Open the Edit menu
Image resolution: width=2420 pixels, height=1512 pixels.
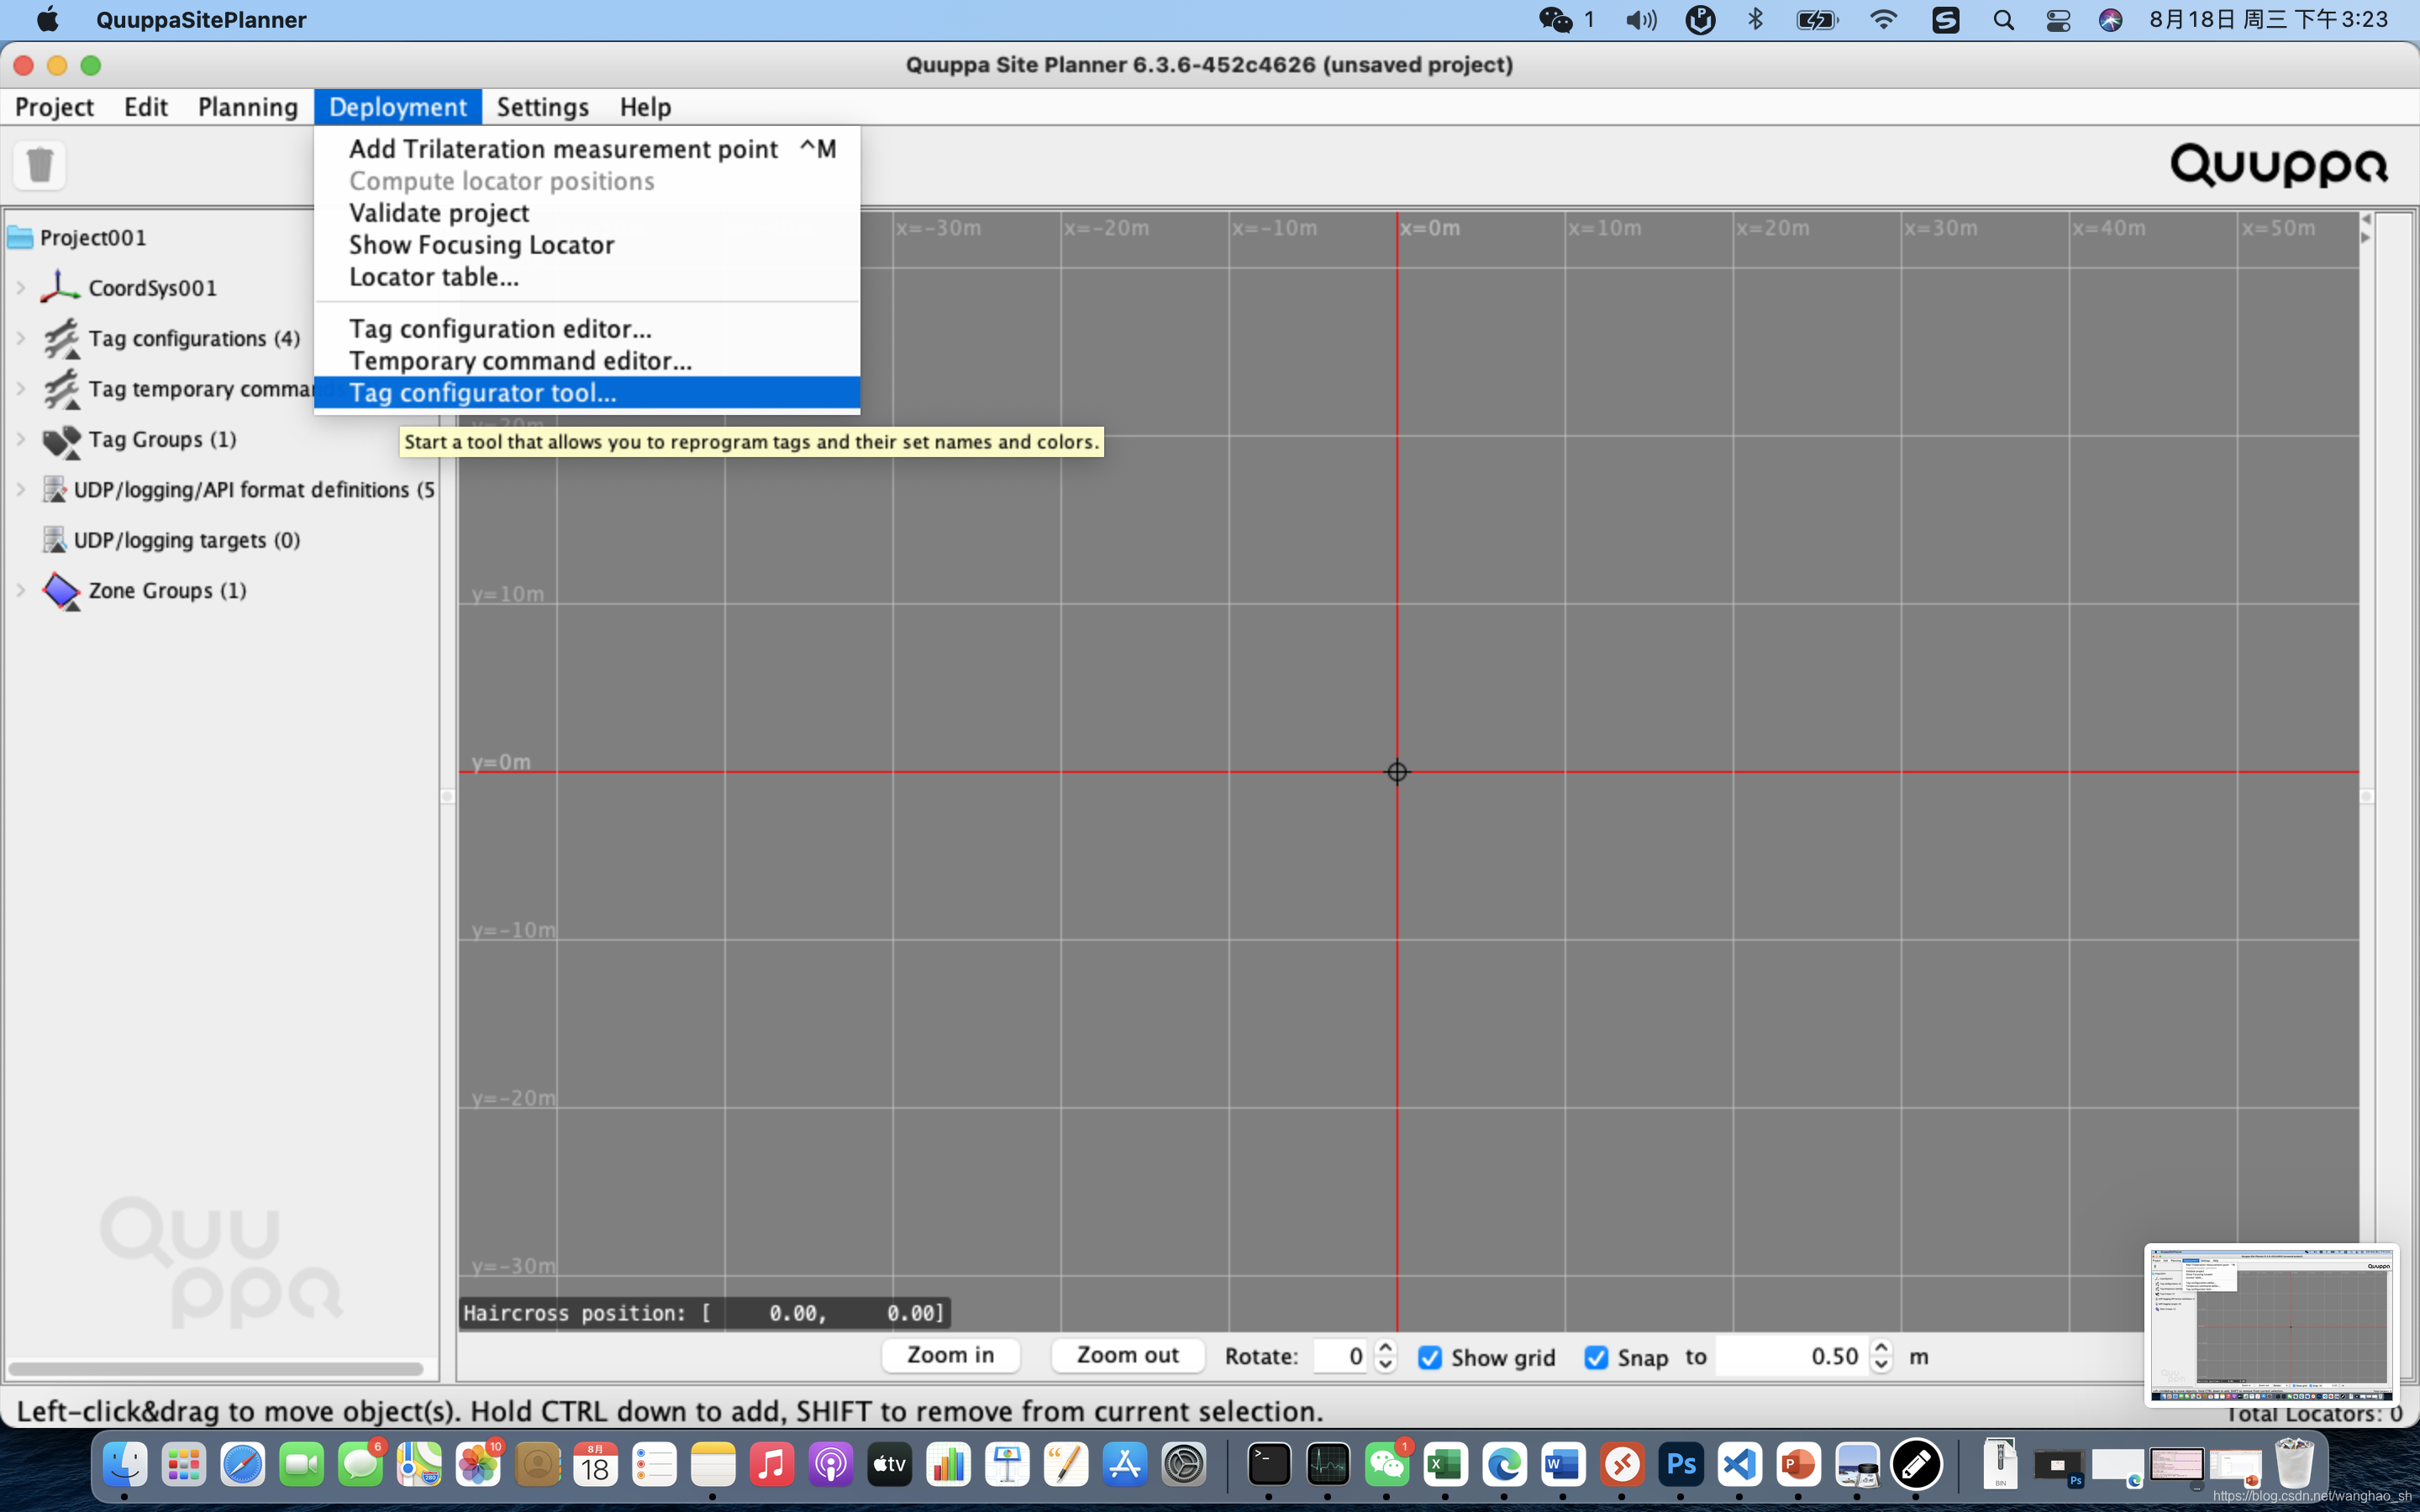click(146, 107)
